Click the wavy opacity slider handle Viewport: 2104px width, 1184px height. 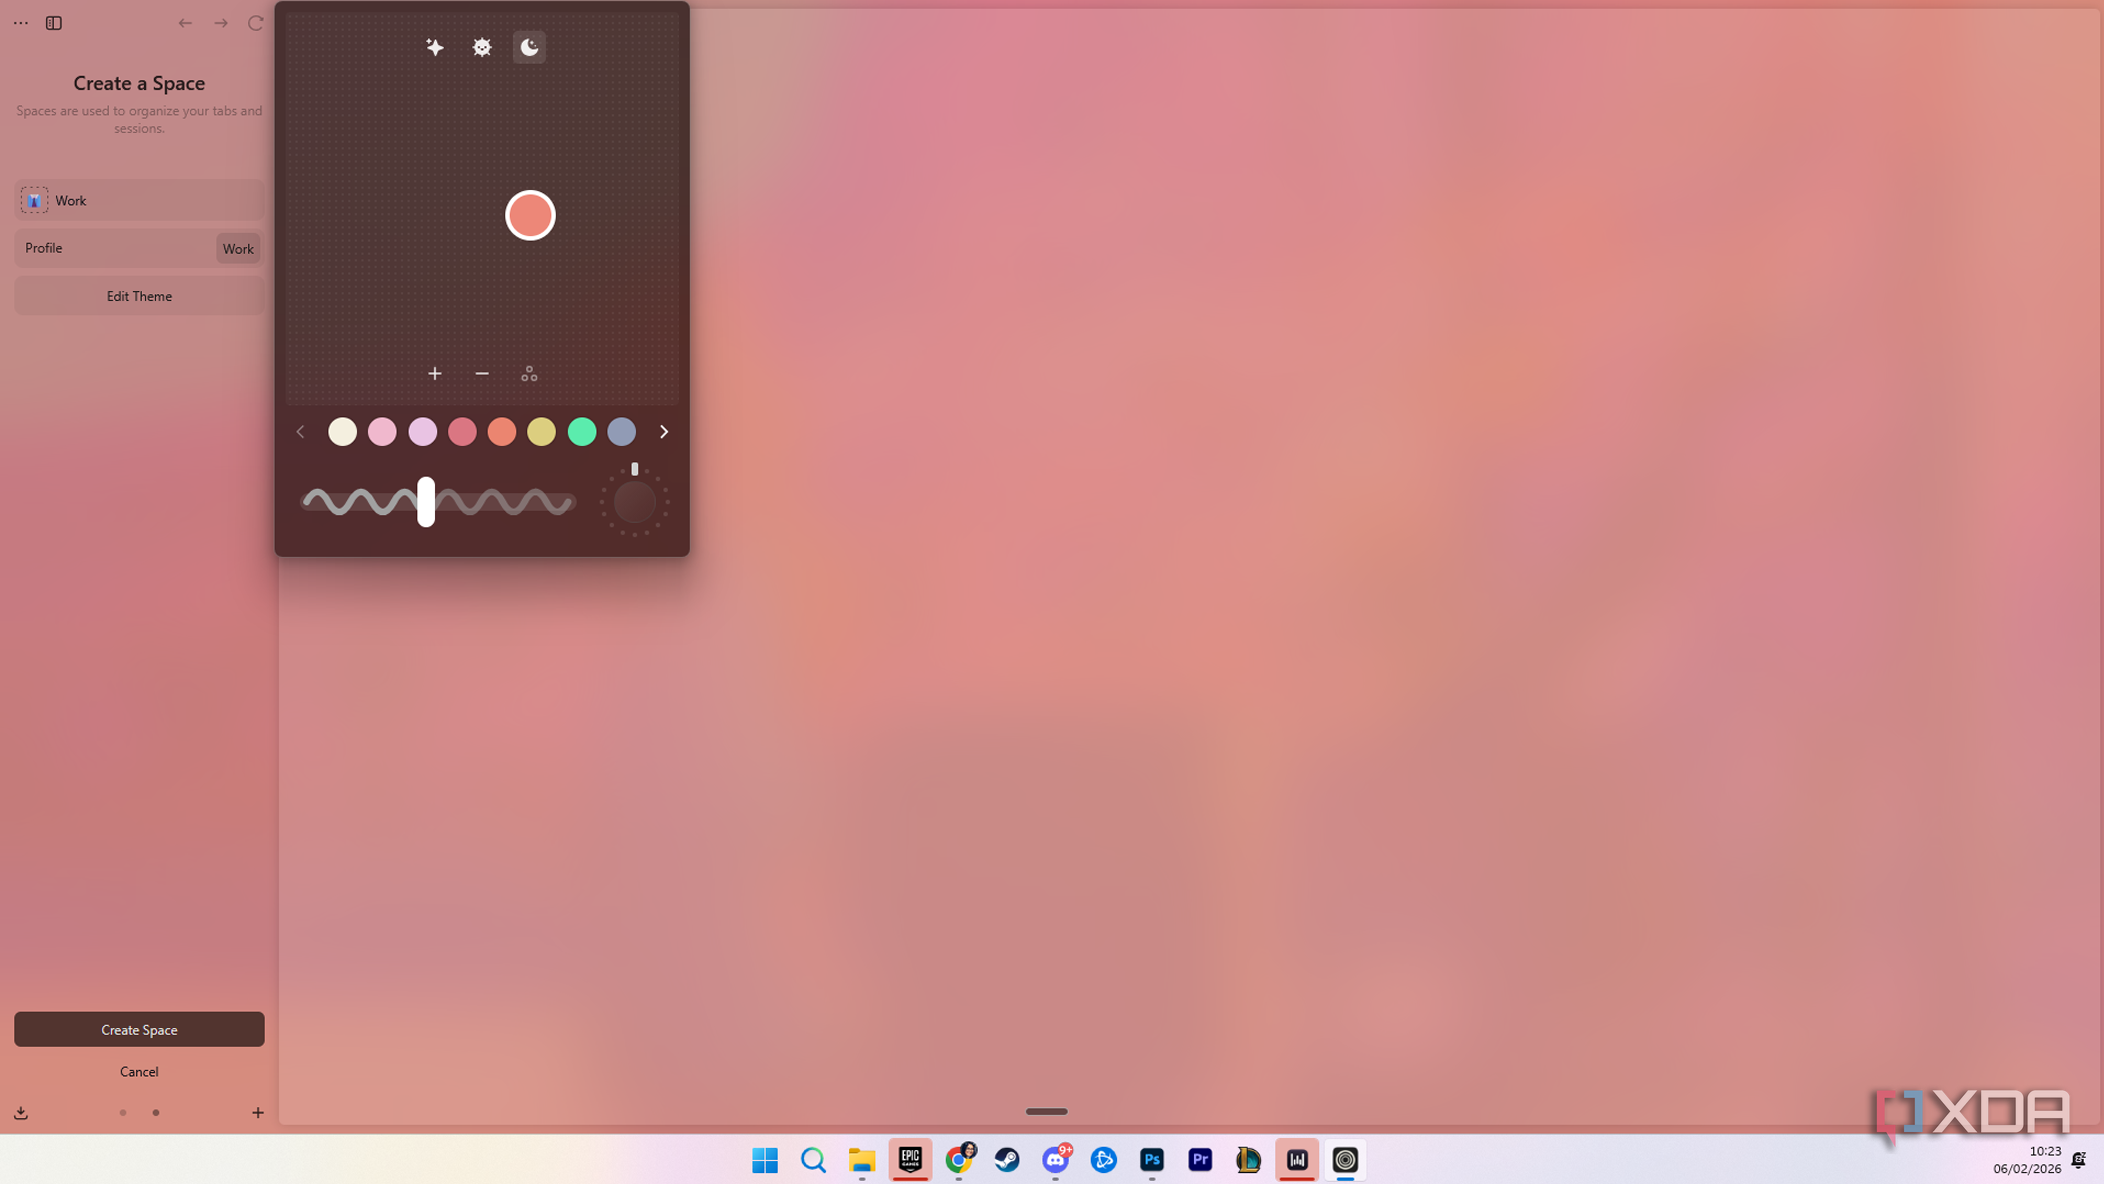pos(426,502)
